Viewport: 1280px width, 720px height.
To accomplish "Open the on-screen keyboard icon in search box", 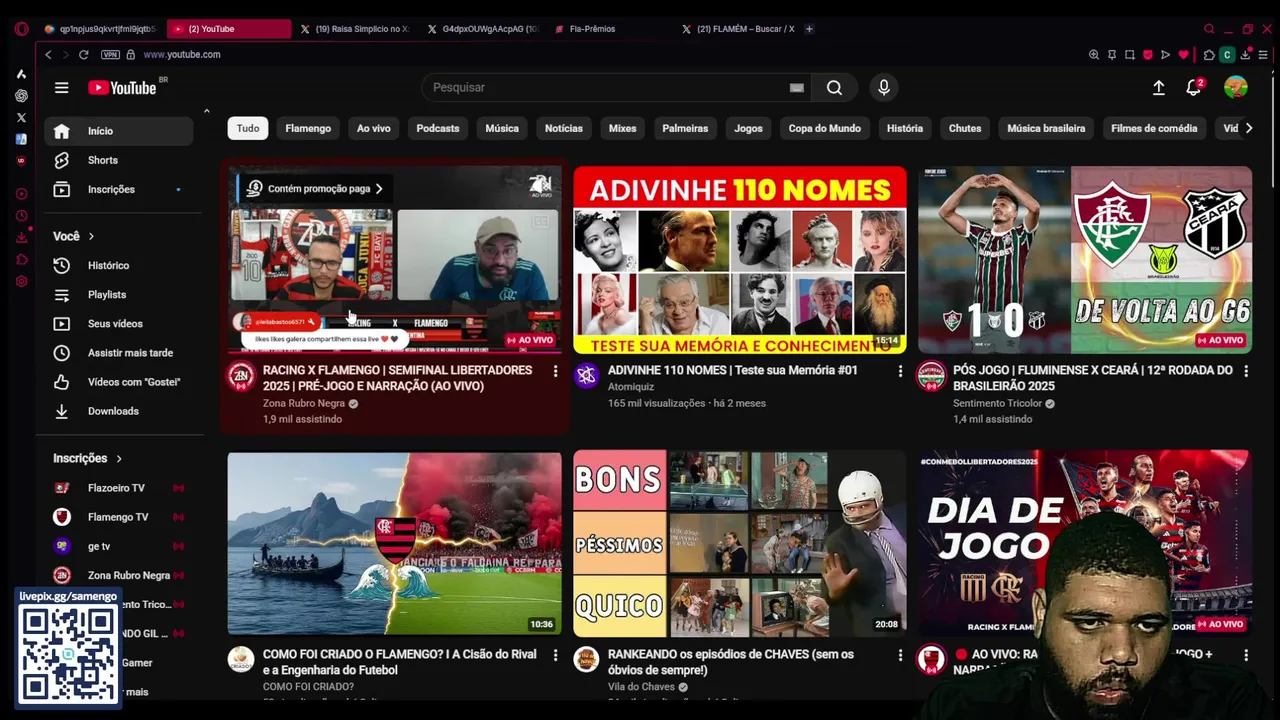I will click(796, 88).
